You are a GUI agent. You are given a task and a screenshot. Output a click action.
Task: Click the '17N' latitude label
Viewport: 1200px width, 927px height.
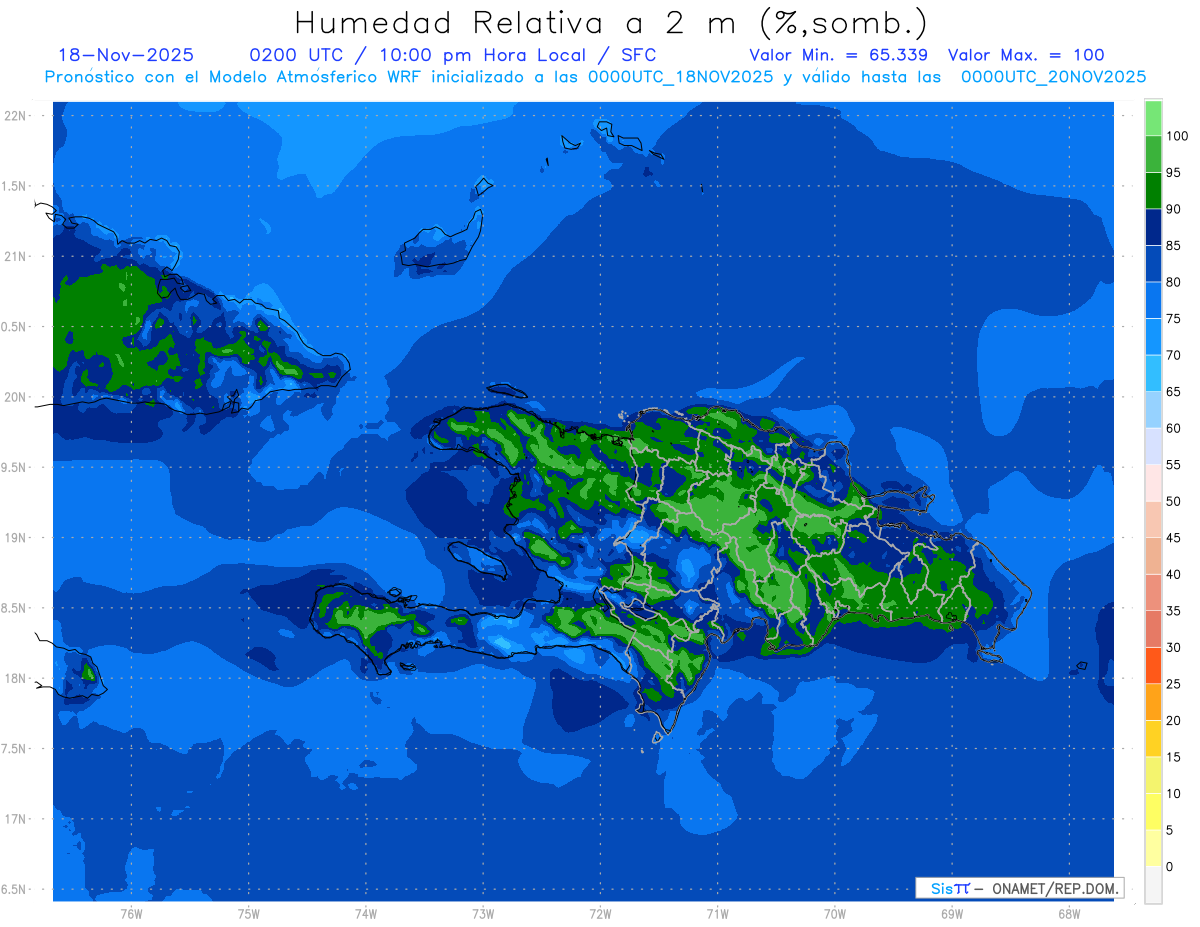click(16, 819)
